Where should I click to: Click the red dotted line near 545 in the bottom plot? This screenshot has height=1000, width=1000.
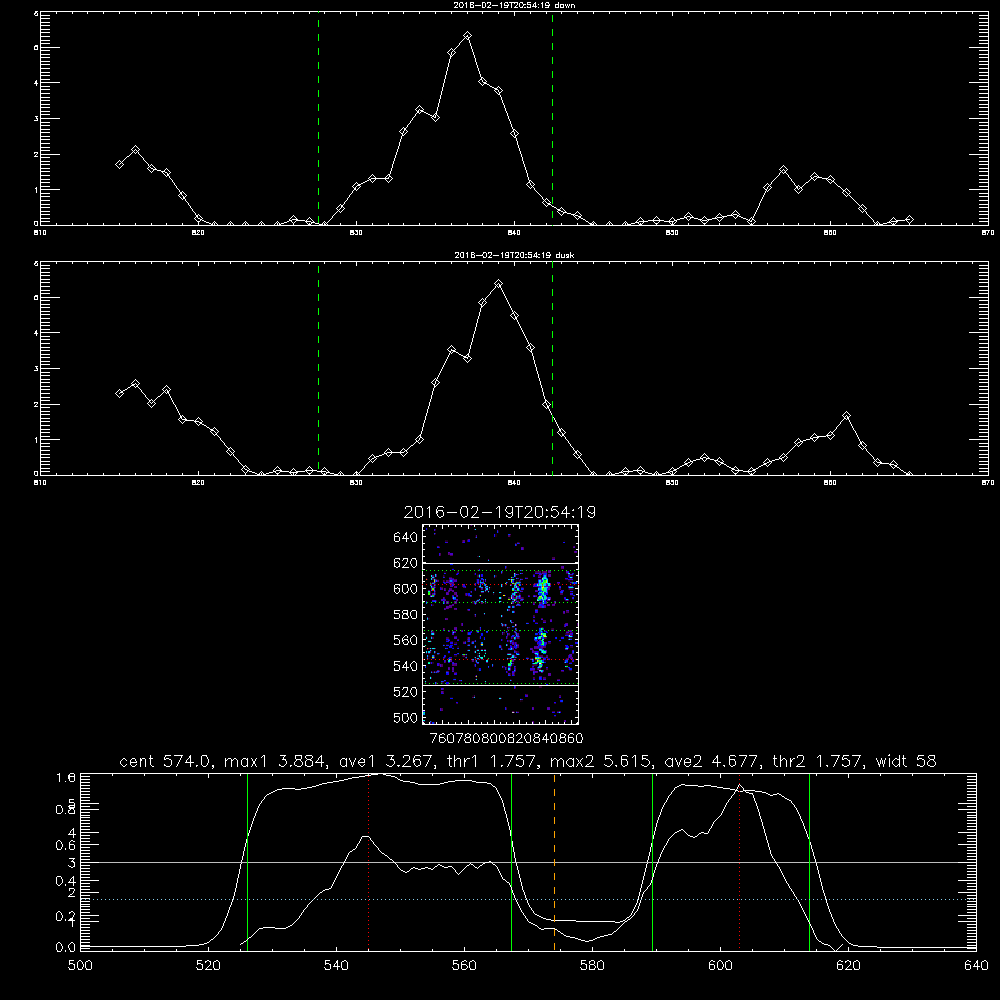369,862
